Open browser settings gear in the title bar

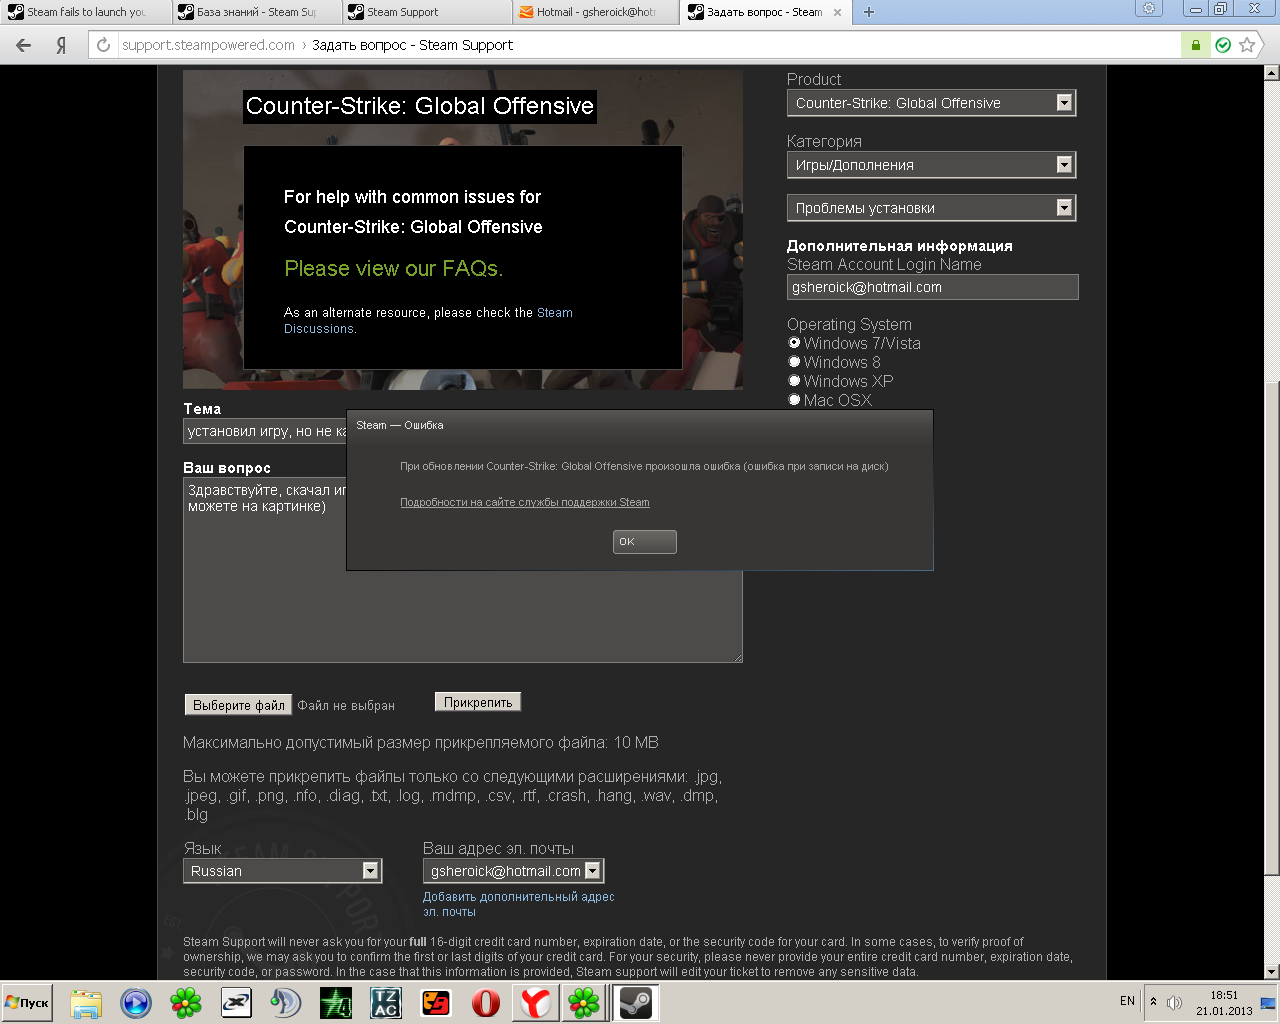1149,8
